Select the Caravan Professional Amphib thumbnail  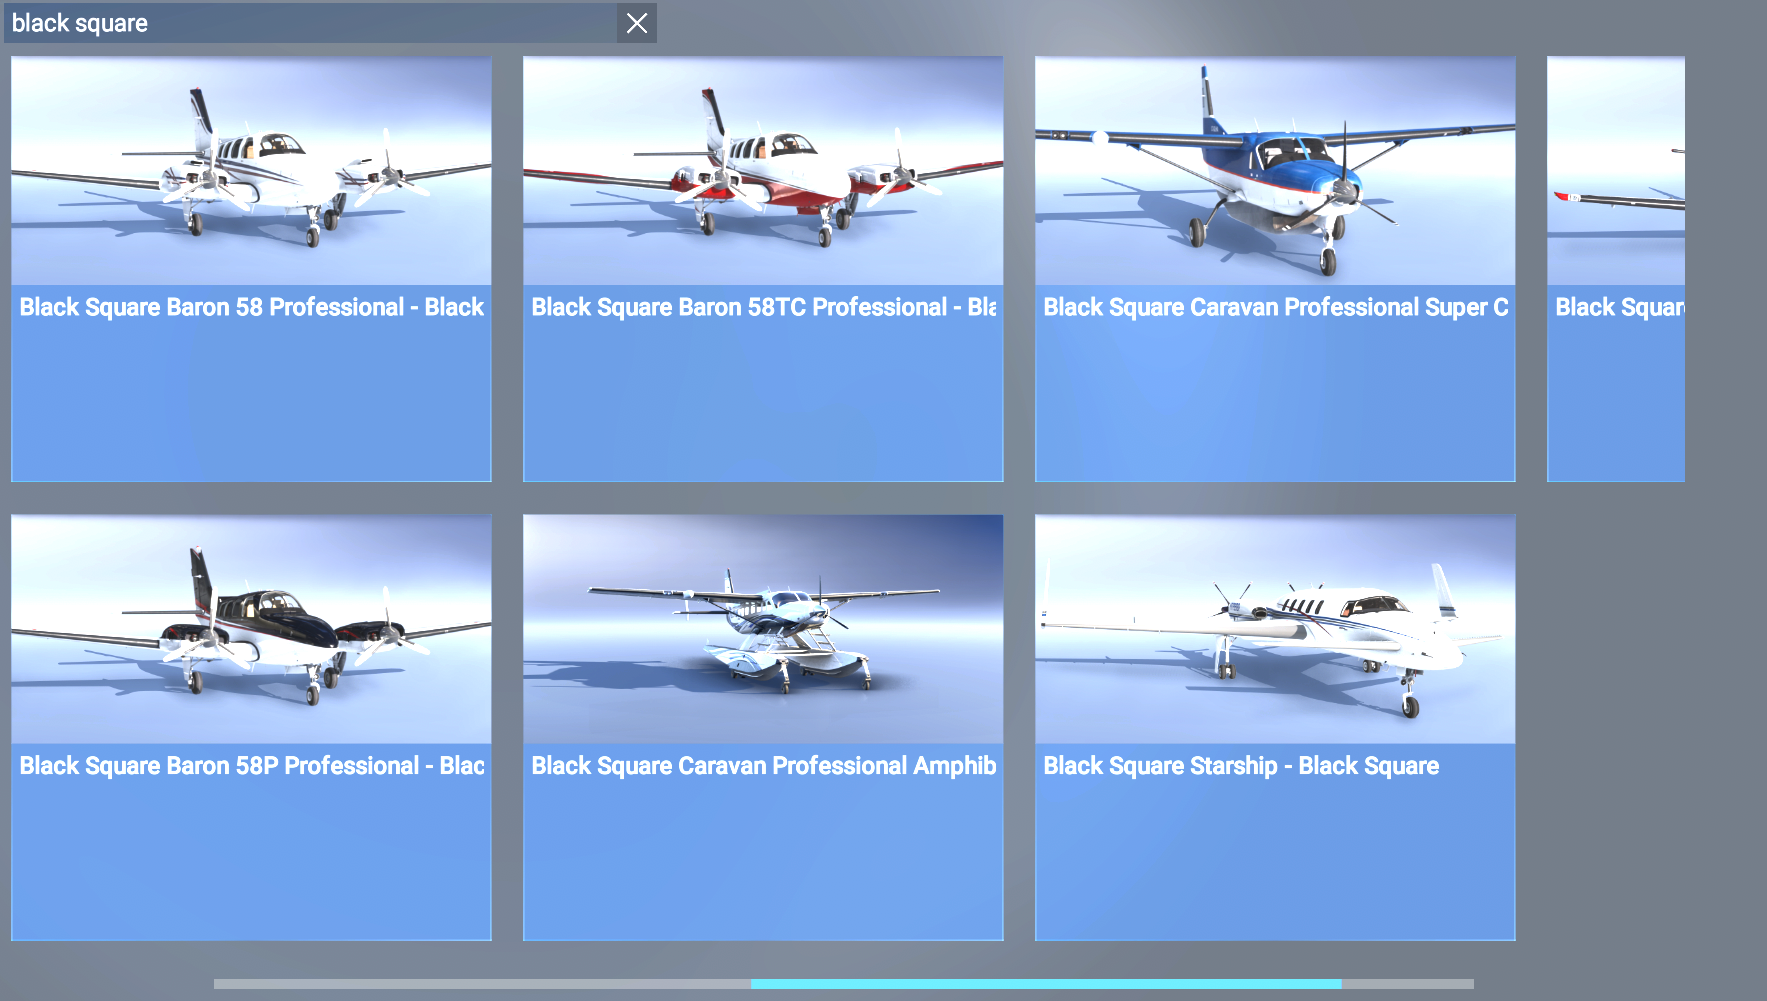[x=763, y=629]
